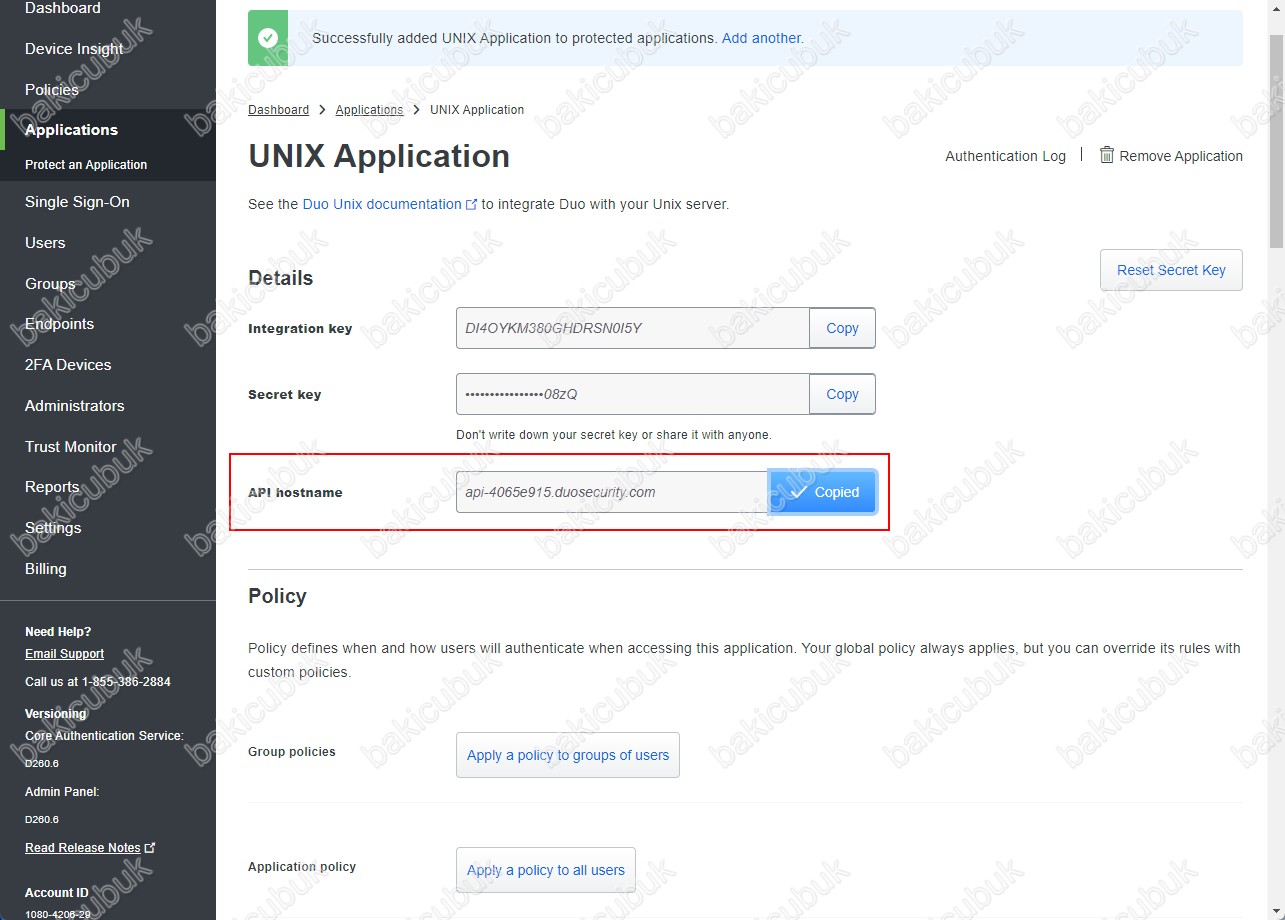Open Protect an Application submenu item
This screenshot has height=920, width=1285.
tap(86, 165)
